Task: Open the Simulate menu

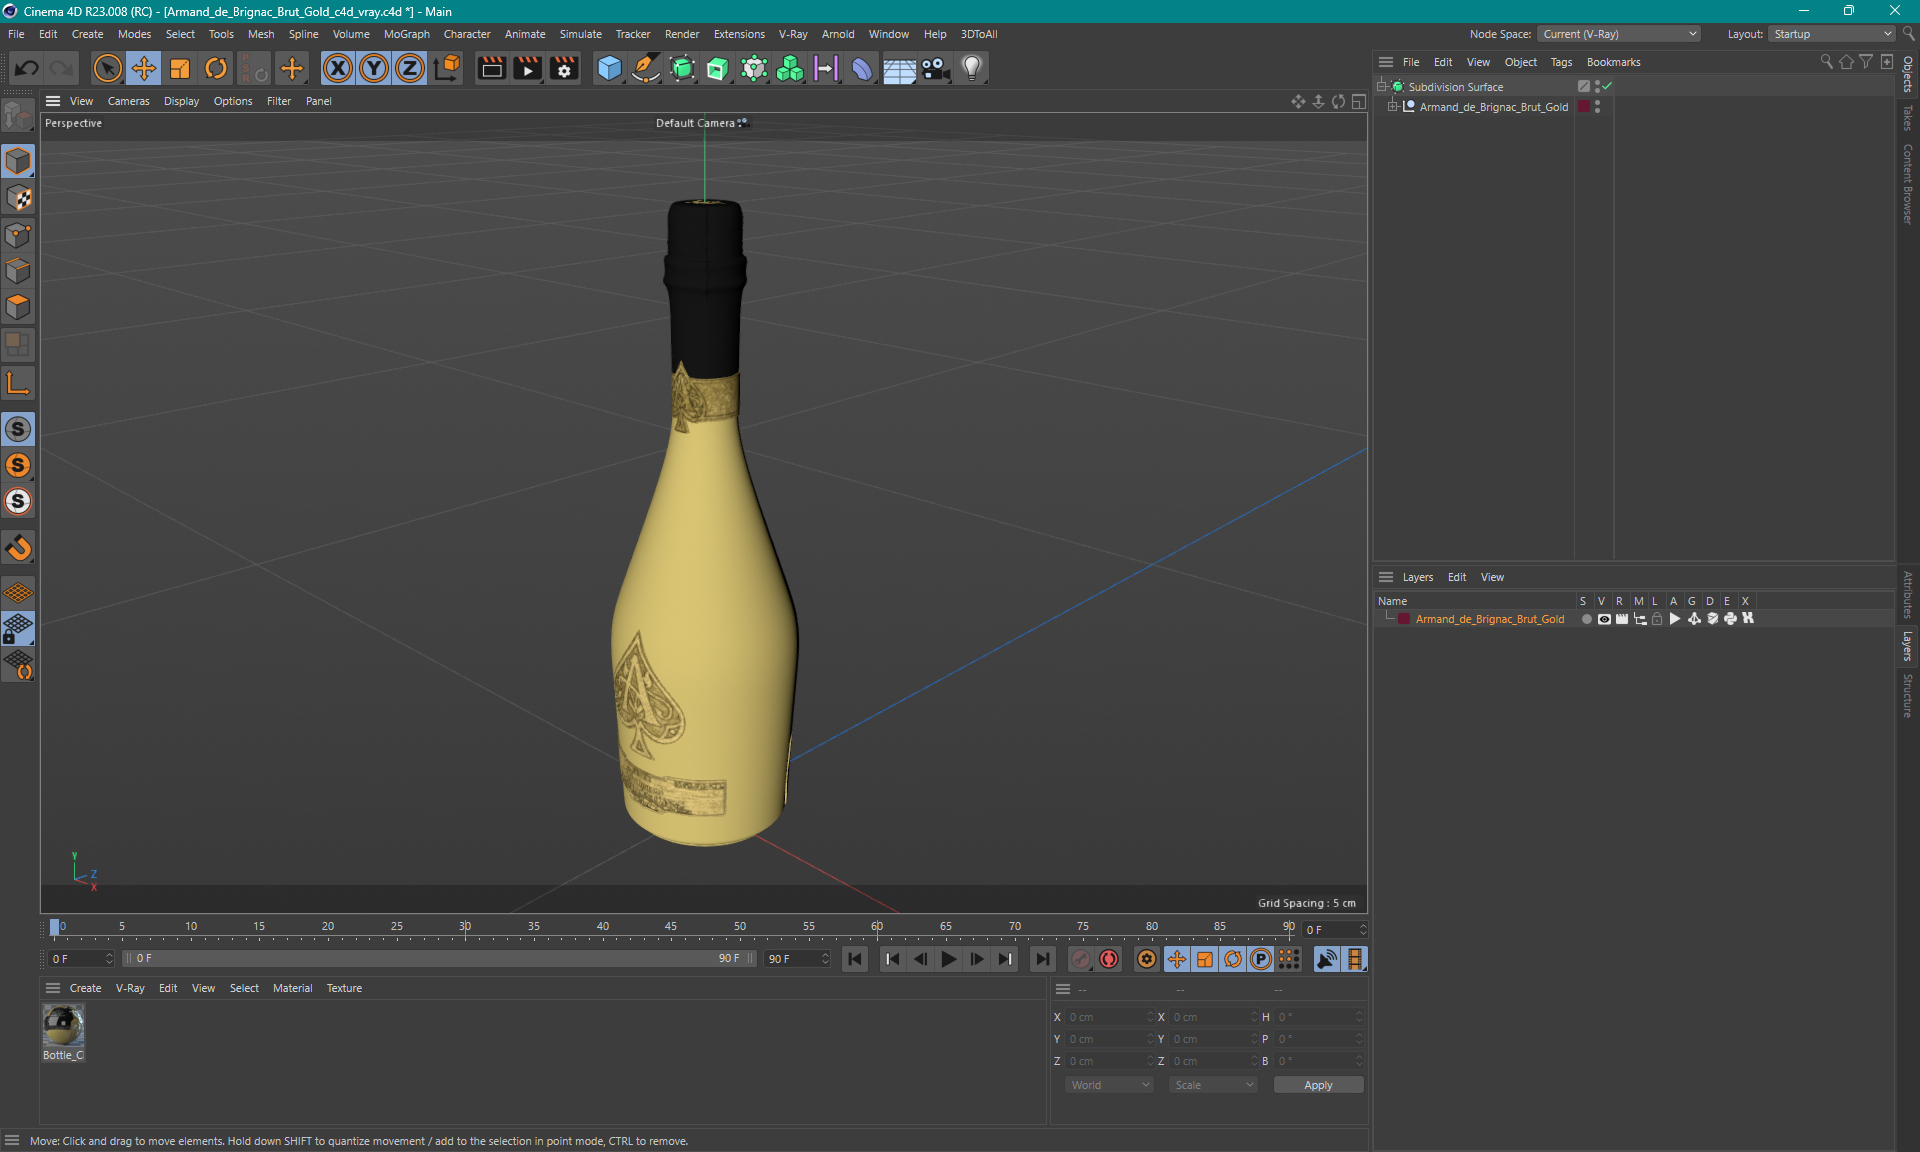Action: coord(580,34)
